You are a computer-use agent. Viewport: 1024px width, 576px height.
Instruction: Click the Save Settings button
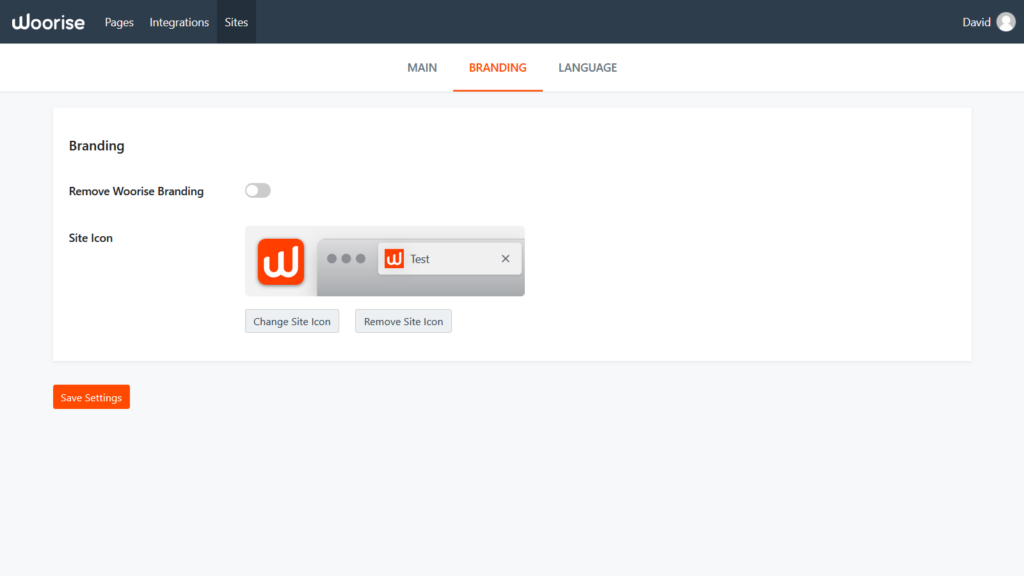tap(91, 396)
